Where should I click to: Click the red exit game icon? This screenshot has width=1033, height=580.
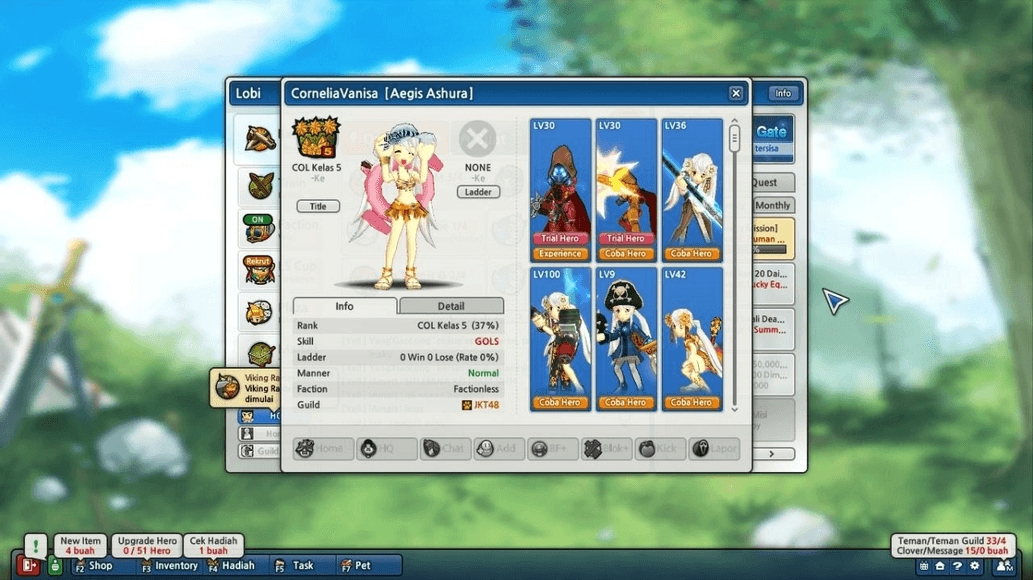click(27, 566)
